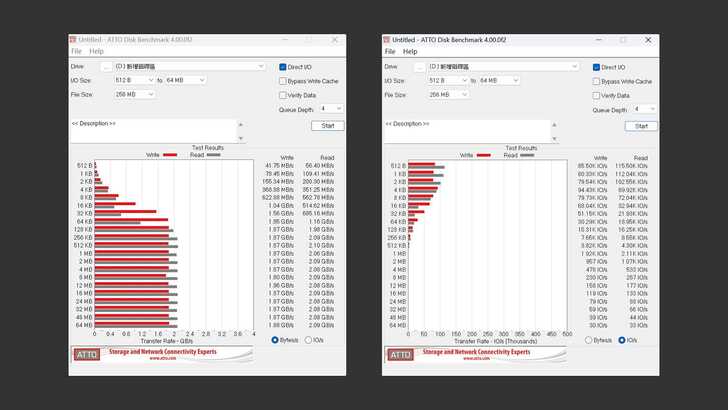Viewport: 728px width, 410px height.
Task: Open File menu in right ATTO window
Action: [390, 52]
